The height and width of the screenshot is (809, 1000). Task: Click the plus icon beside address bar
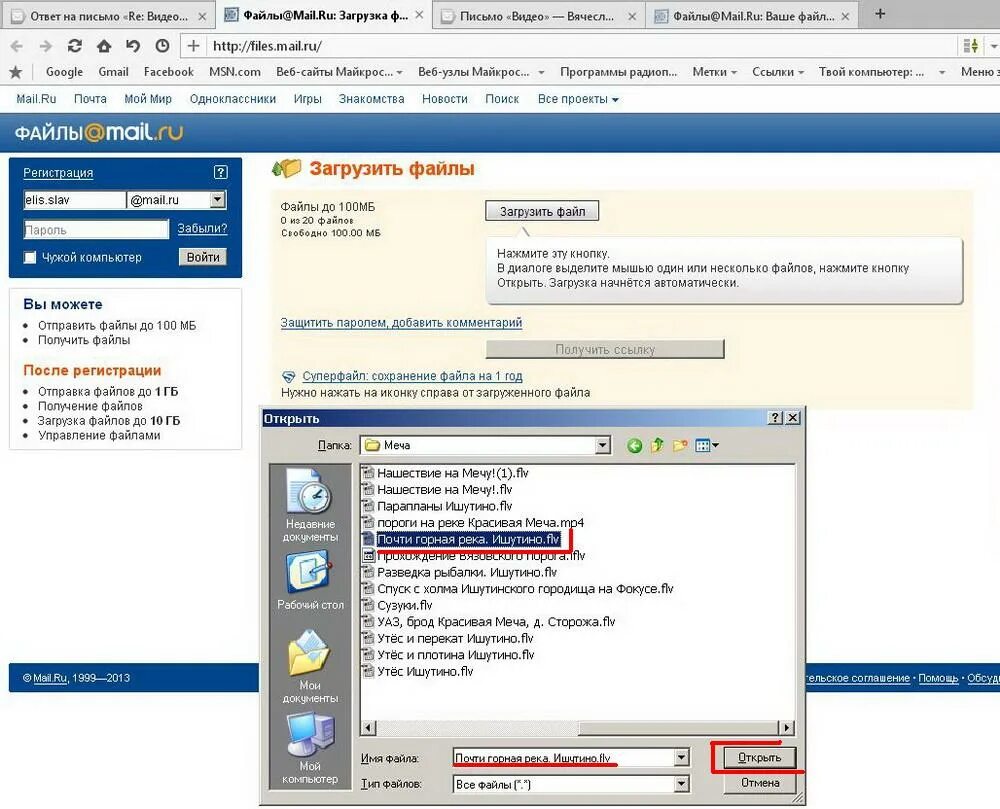coord(193,46)
